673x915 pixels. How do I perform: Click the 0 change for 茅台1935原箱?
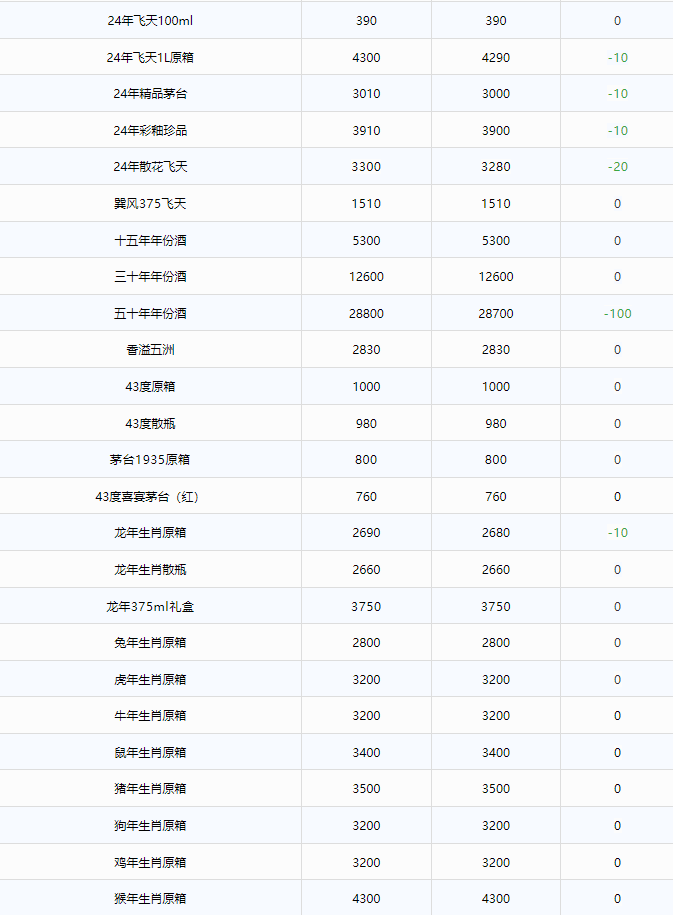coord(618,460)
